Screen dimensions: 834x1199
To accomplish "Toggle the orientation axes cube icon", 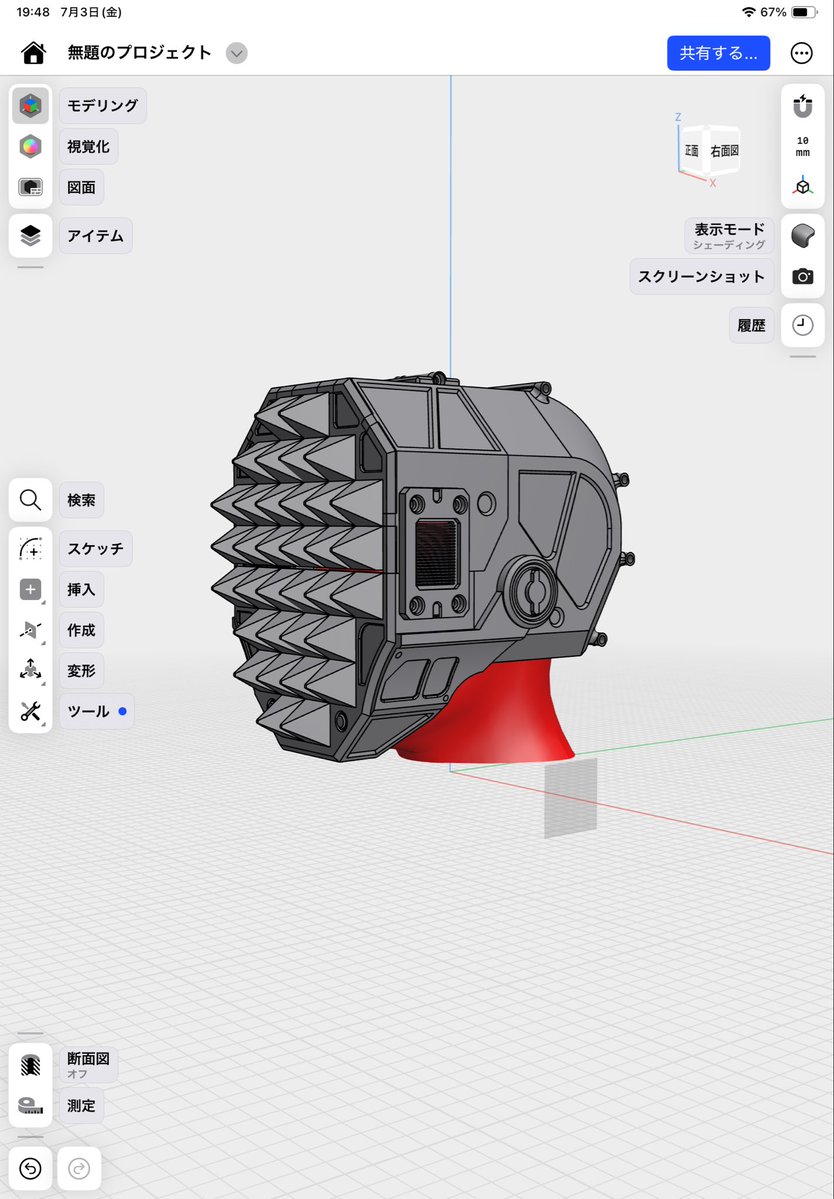I will [x=803, y=186].
